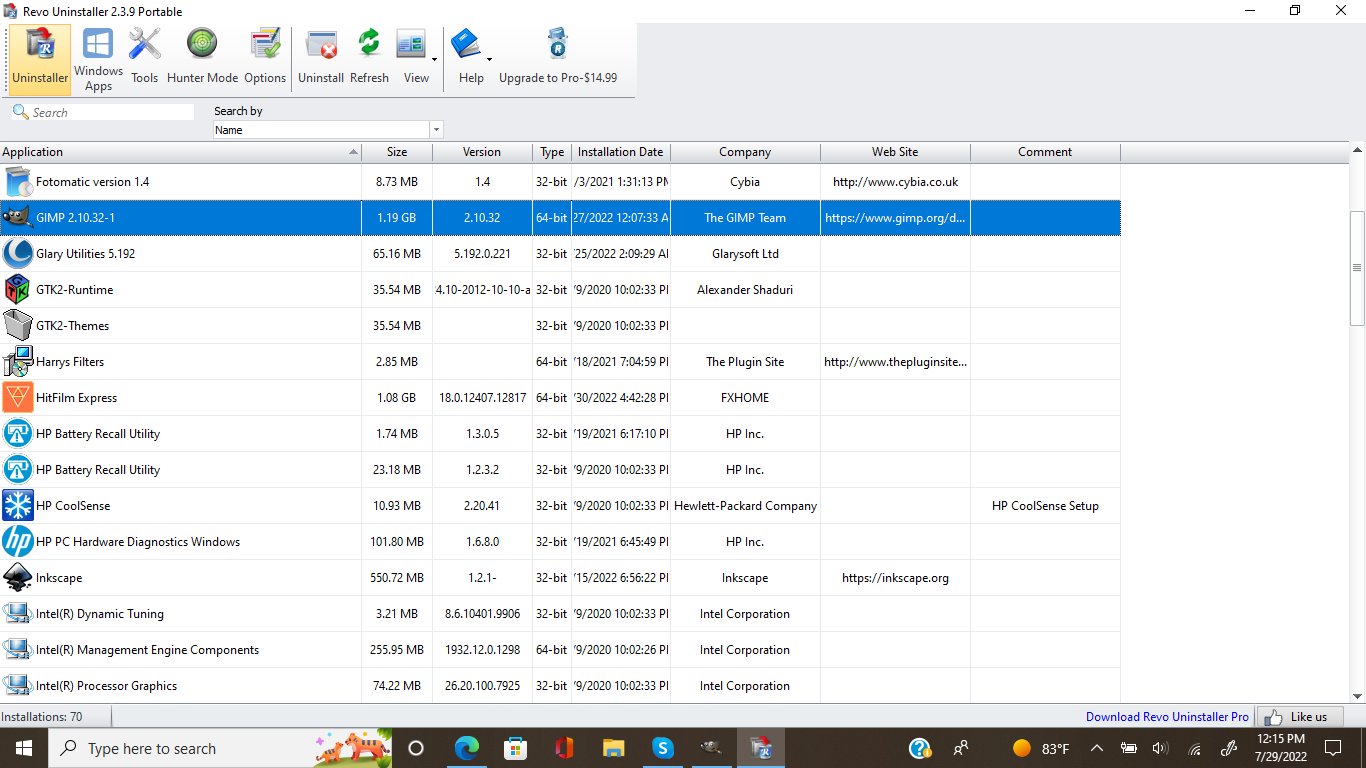Click the vertical scrollbar down arrow
The height and width of the screenshot is (768, 1366).
point(1357,696)
